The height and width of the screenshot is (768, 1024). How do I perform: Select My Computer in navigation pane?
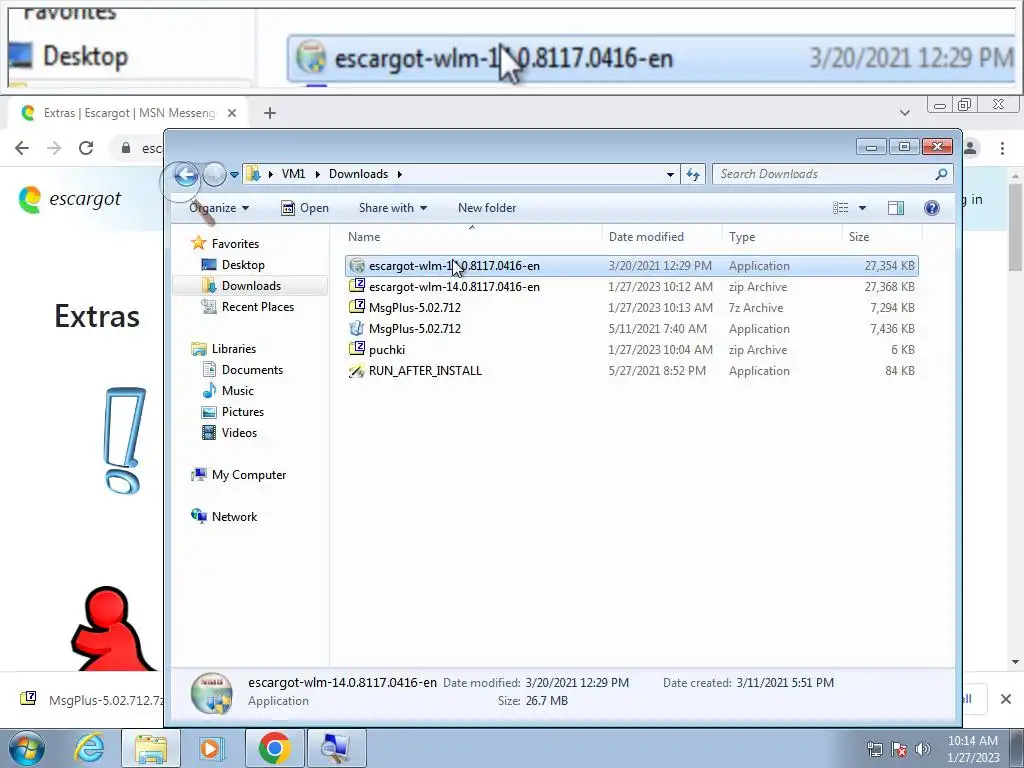(x=238, y=475)
